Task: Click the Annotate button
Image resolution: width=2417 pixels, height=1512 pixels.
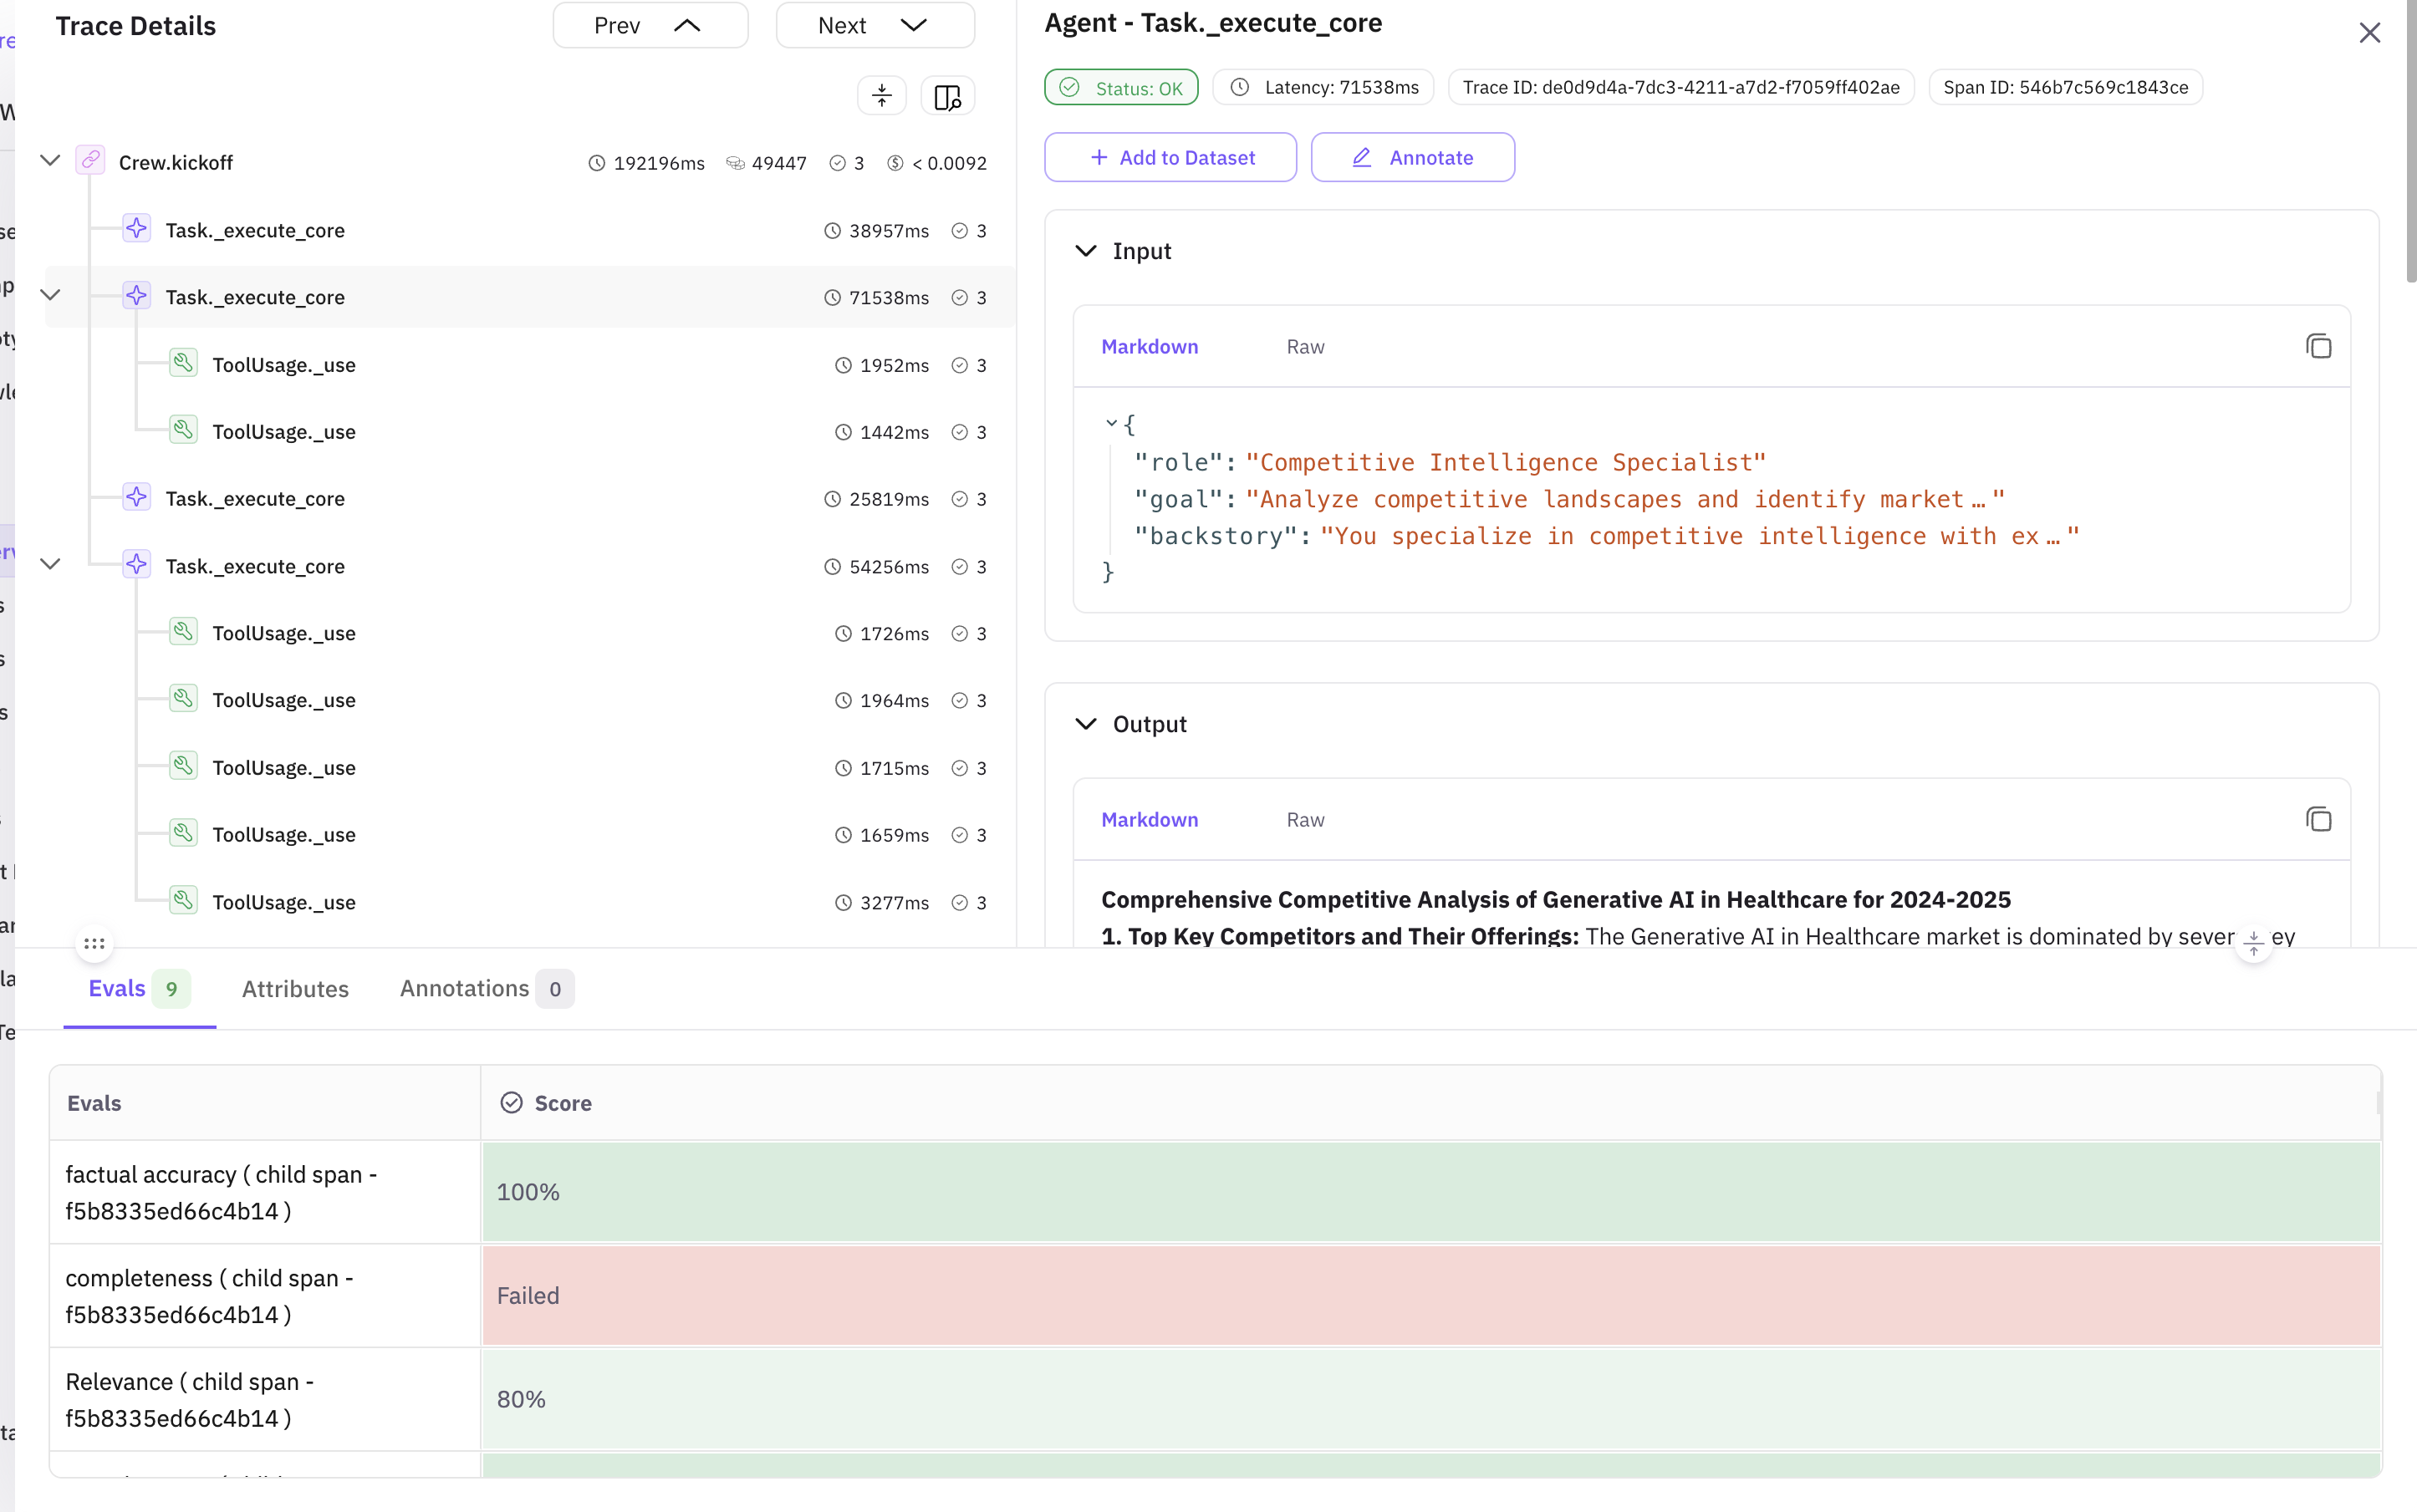Action: click(1412, 157)
